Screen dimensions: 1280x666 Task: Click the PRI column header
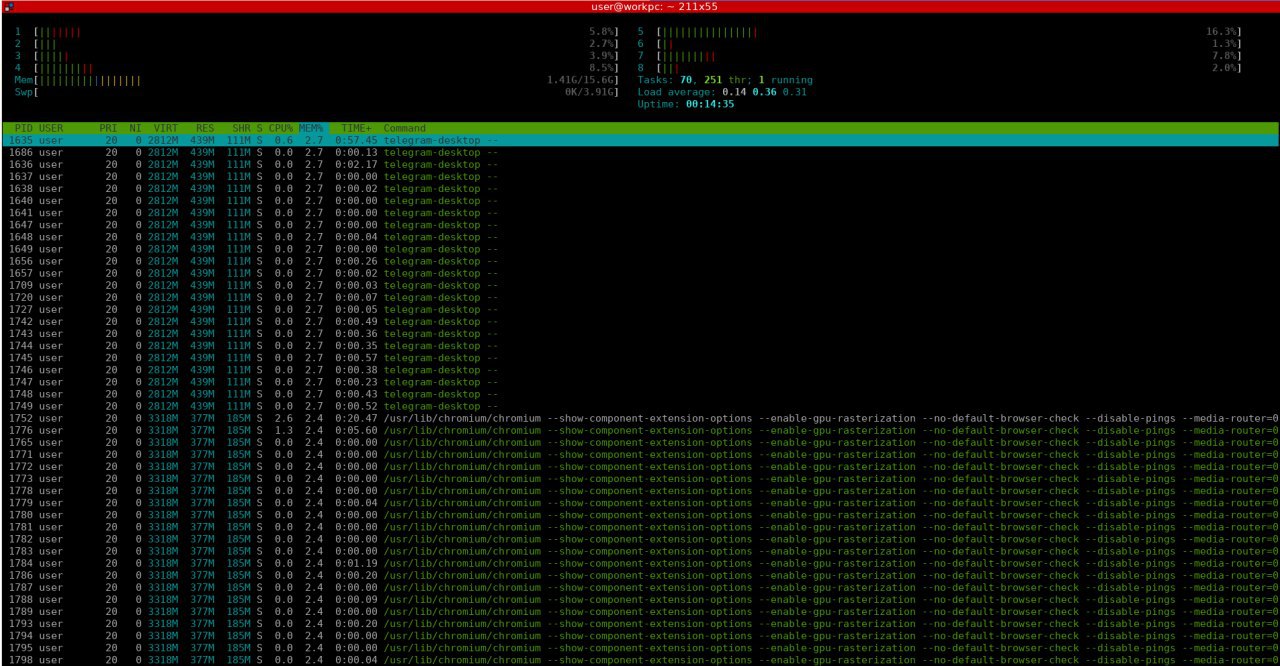point(108,128)
